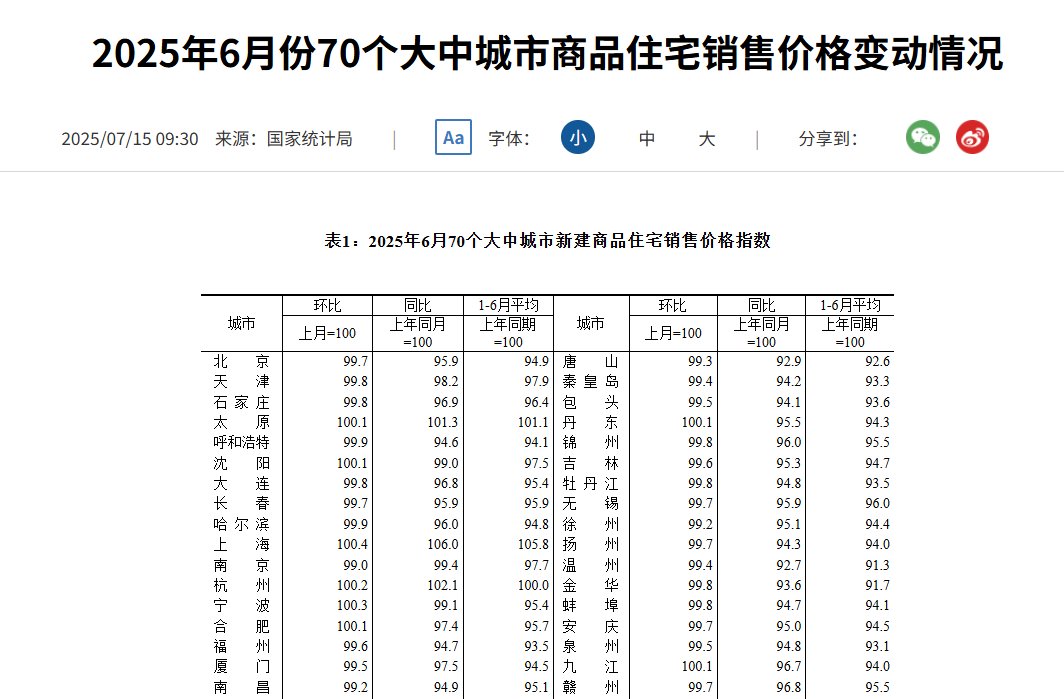Click the left 城市 column header
The width and height of the screenshot is (1064, 699).
click(x=241, y=324)
